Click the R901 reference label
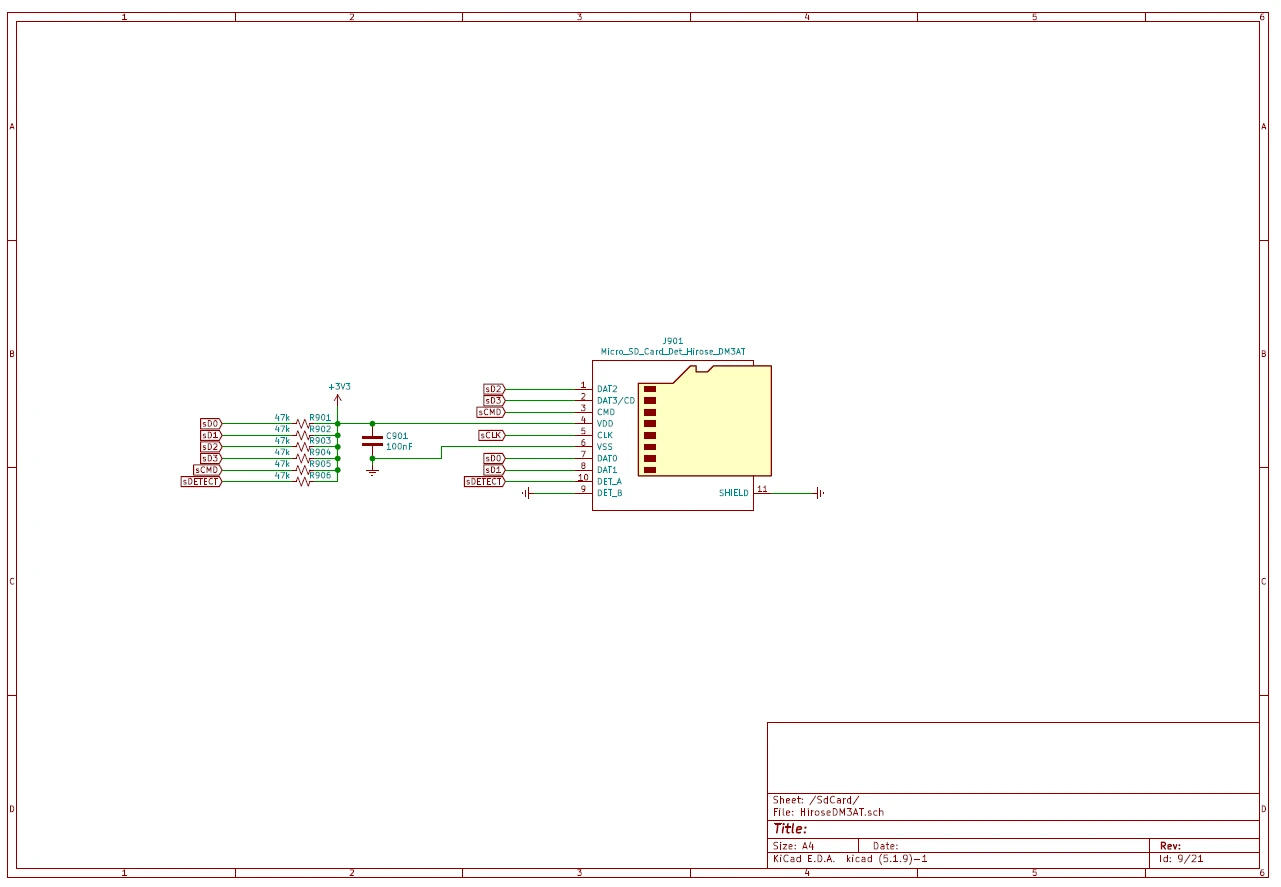The height and width of the screenshot is (887, 1281). coord(320,417)
